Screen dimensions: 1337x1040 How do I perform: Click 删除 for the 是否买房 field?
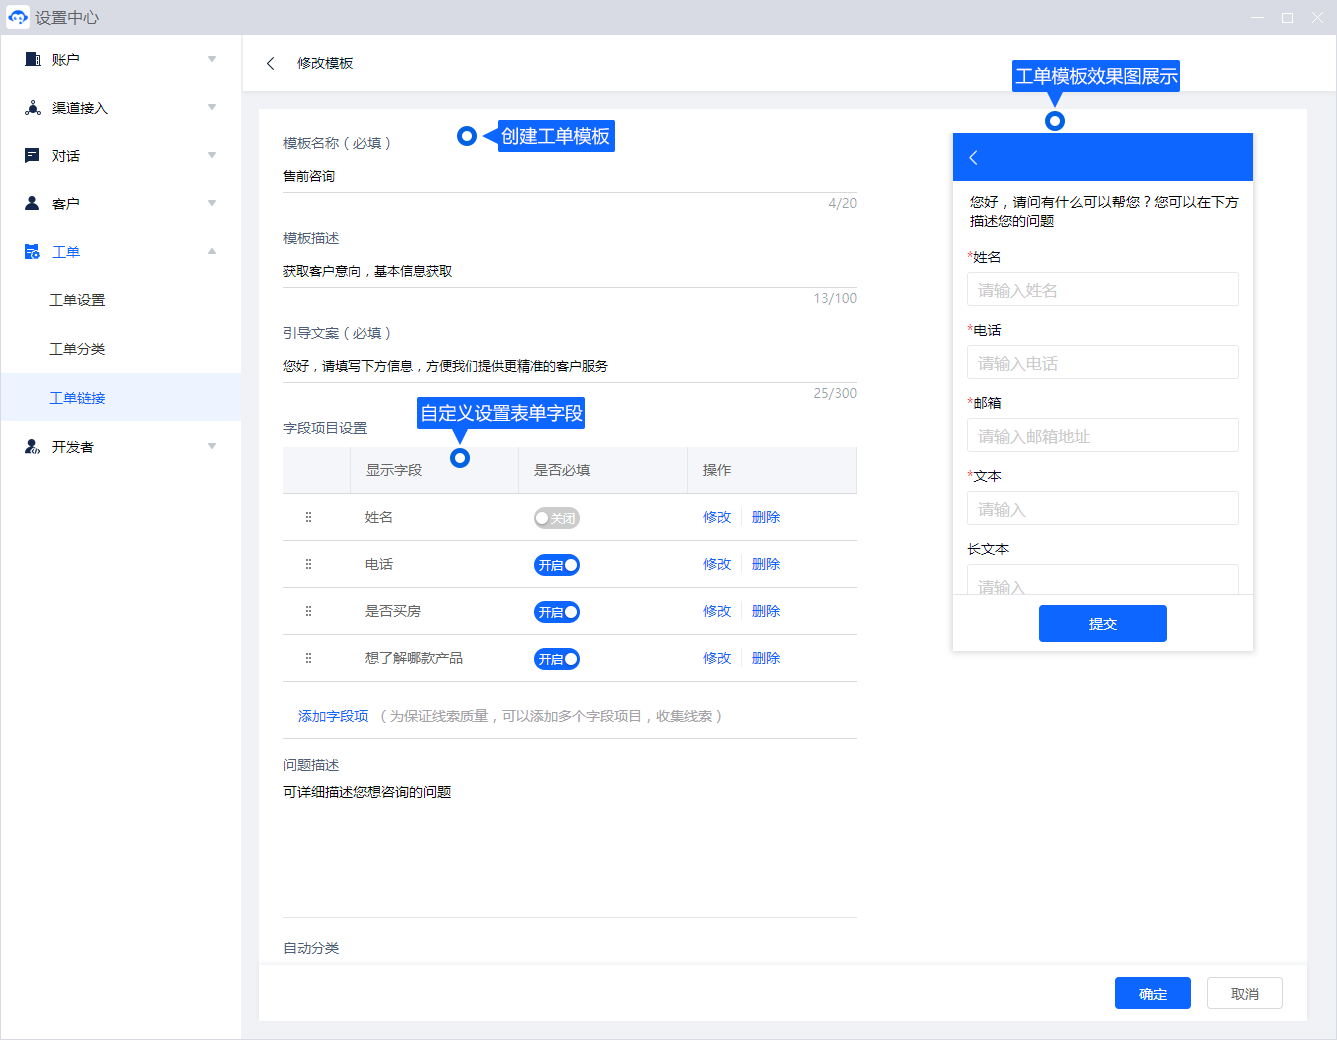tap(765, 611)
